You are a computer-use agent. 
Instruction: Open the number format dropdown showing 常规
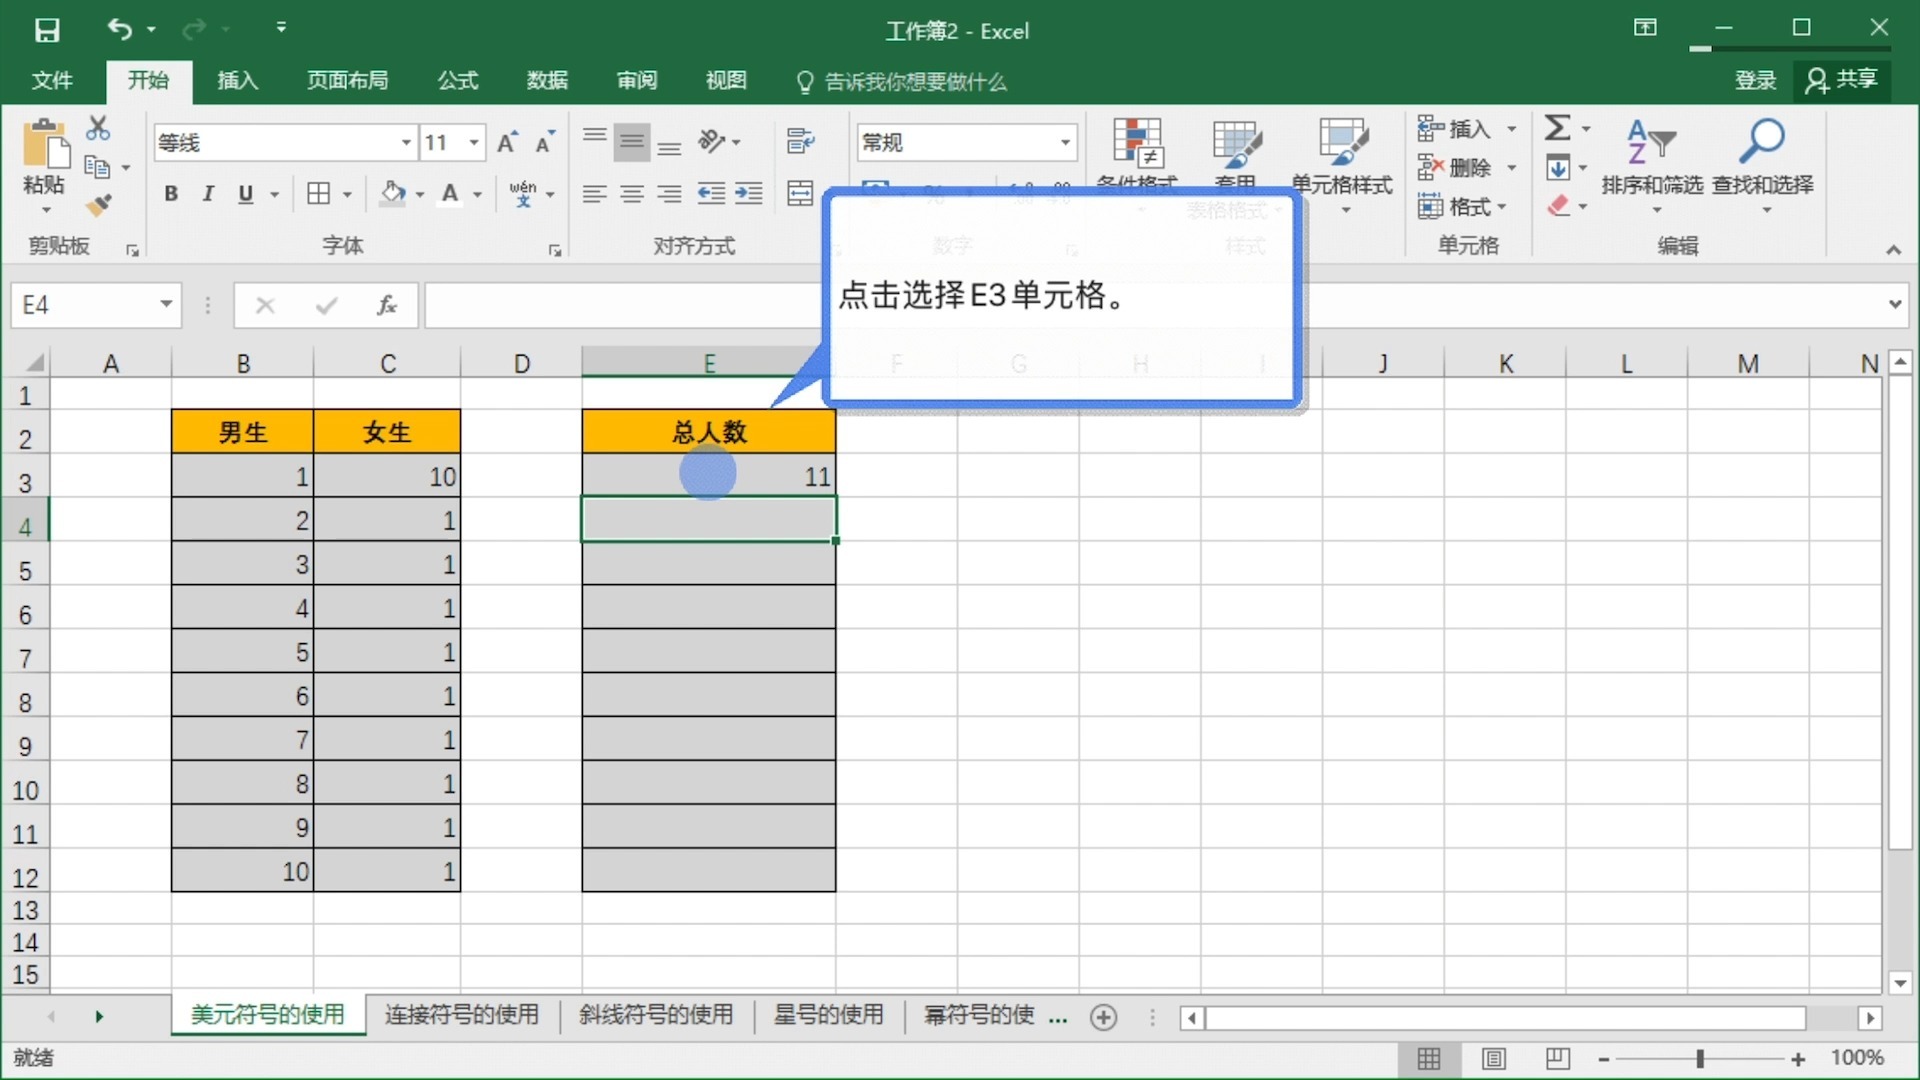pyautogui.click(x=1062, y=142)
